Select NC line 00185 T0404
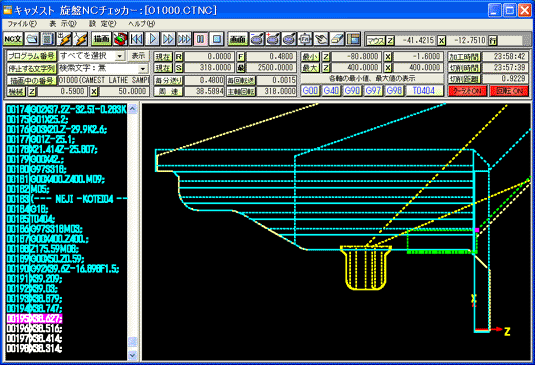Viewport: 535px width, 365px height. pyautogui.click(x=31, y=219)
